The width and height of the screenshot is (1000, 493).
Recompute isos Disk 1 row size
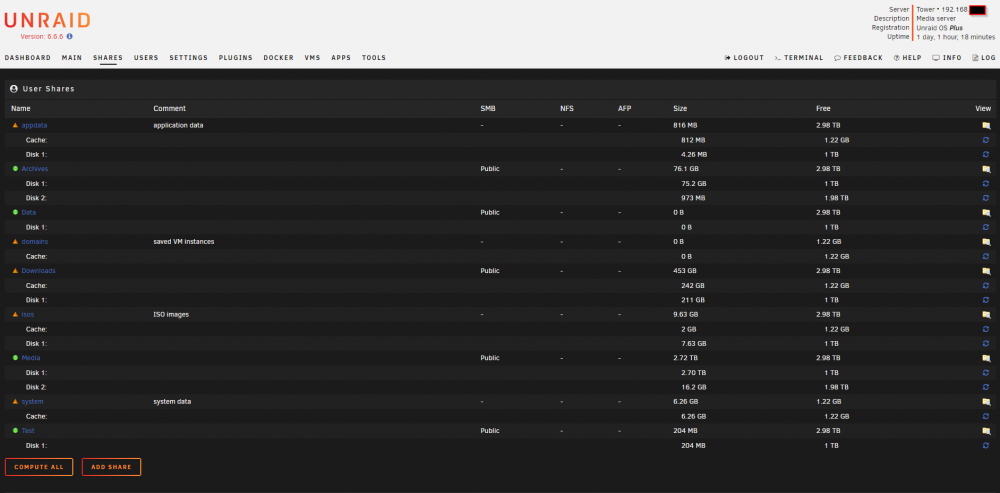click(986, 343)
